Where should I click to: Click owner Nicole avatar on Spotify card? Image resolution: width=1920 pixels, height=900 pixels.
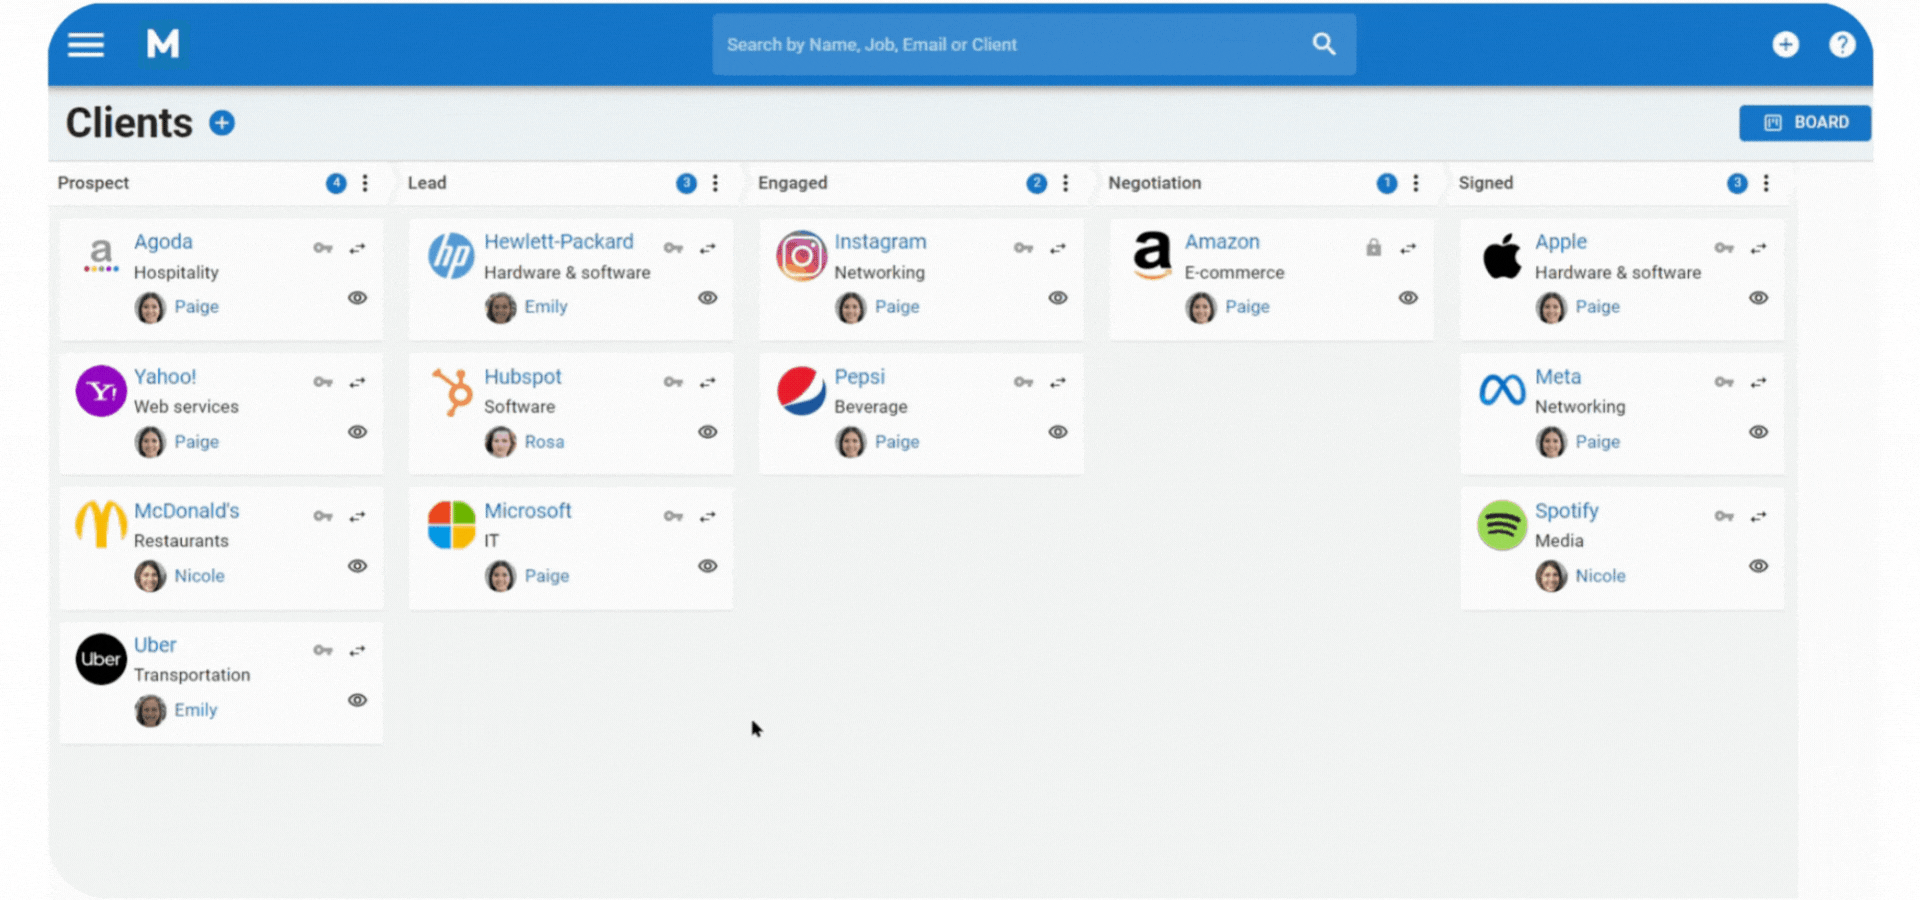1551,576
